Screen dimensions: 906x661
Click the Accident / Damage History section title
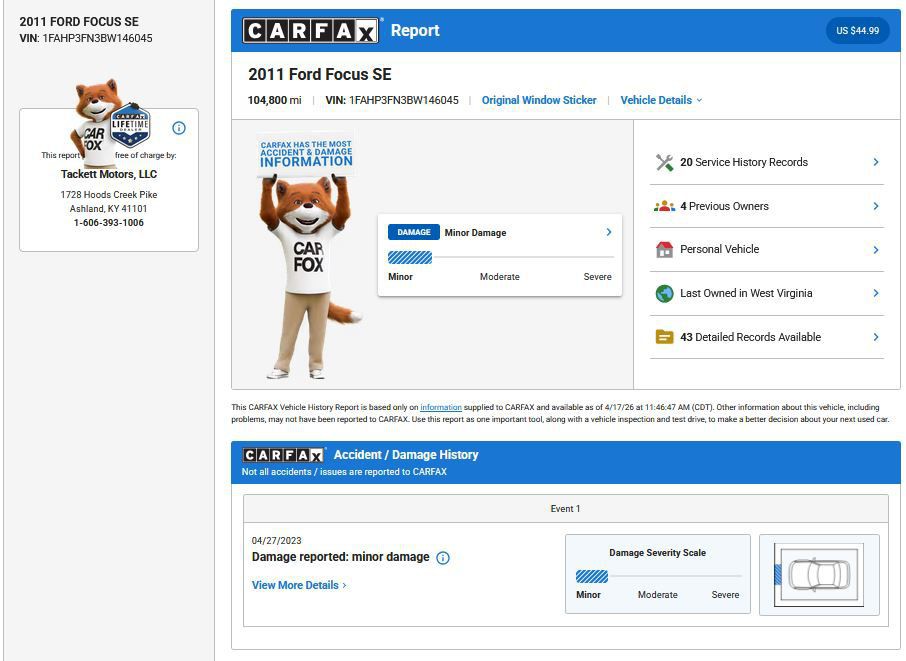pos(406,455)
